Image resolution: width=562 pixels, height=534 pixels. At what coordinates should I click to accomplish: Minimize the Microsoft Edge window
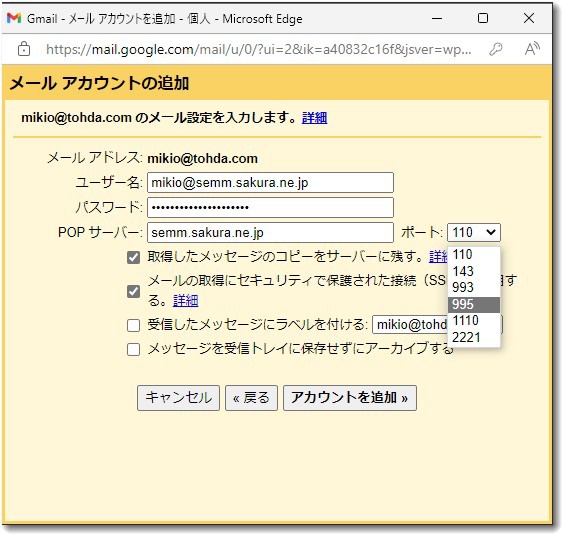437,18
